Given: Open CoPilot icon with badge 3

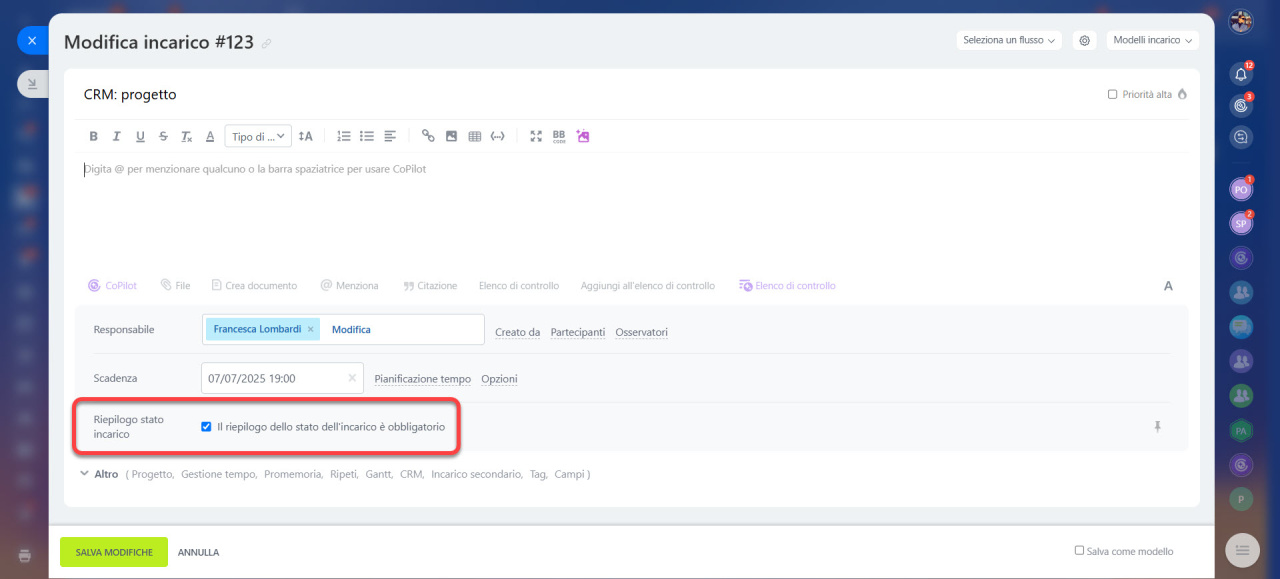Looking at the screenshot, I should pos(1241,105).
